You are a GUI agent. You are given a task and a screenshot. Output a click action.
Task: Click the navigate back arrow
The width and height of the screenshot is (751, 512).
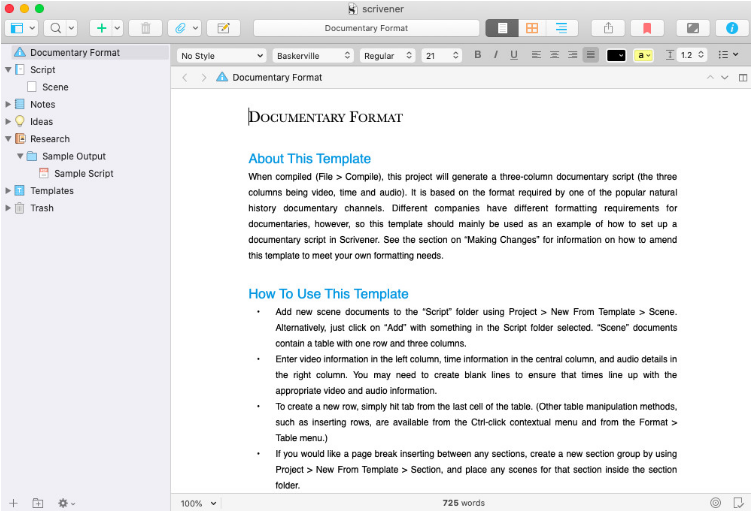click(x=185, y=77)
